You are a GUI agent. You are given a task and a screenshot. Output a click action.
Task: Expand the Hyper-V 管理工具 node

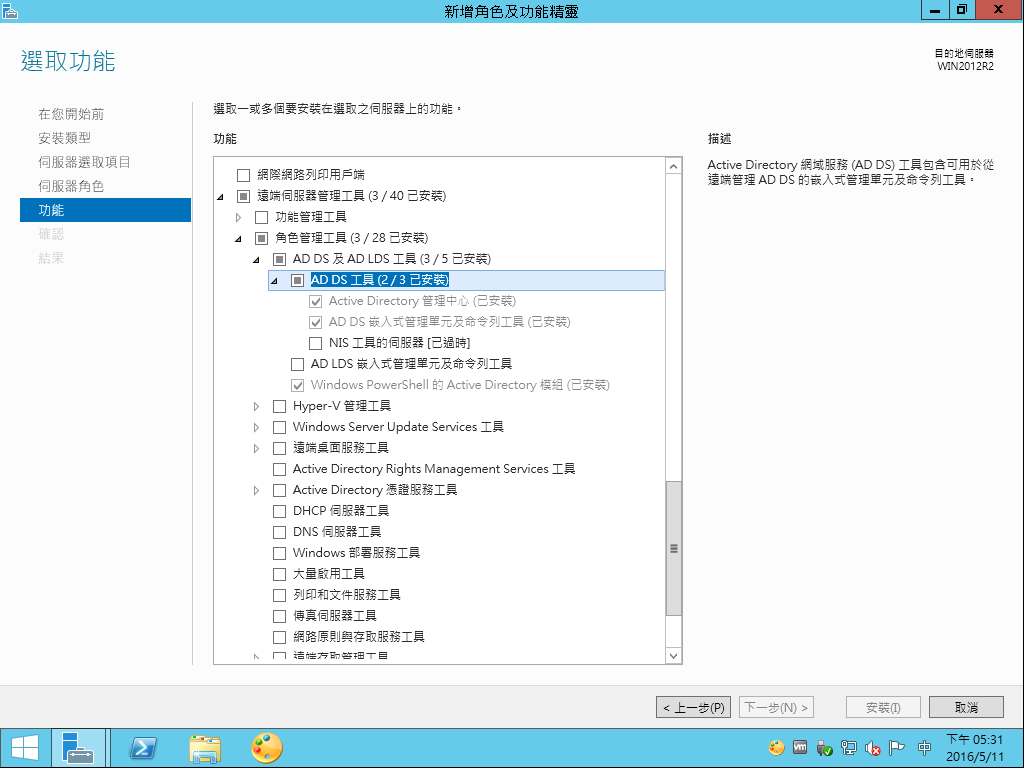(x=256, y=406)
